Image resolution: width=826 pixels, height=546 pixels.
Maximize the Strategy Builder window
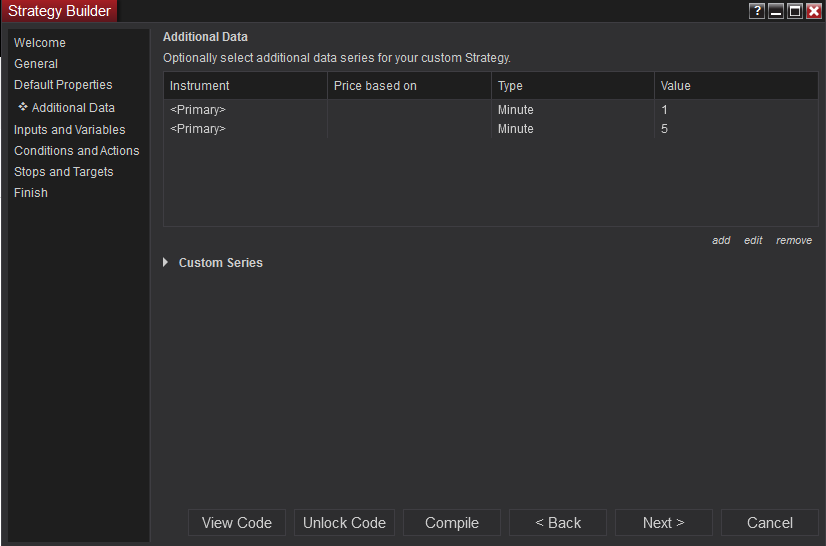(x=795, y=11)
